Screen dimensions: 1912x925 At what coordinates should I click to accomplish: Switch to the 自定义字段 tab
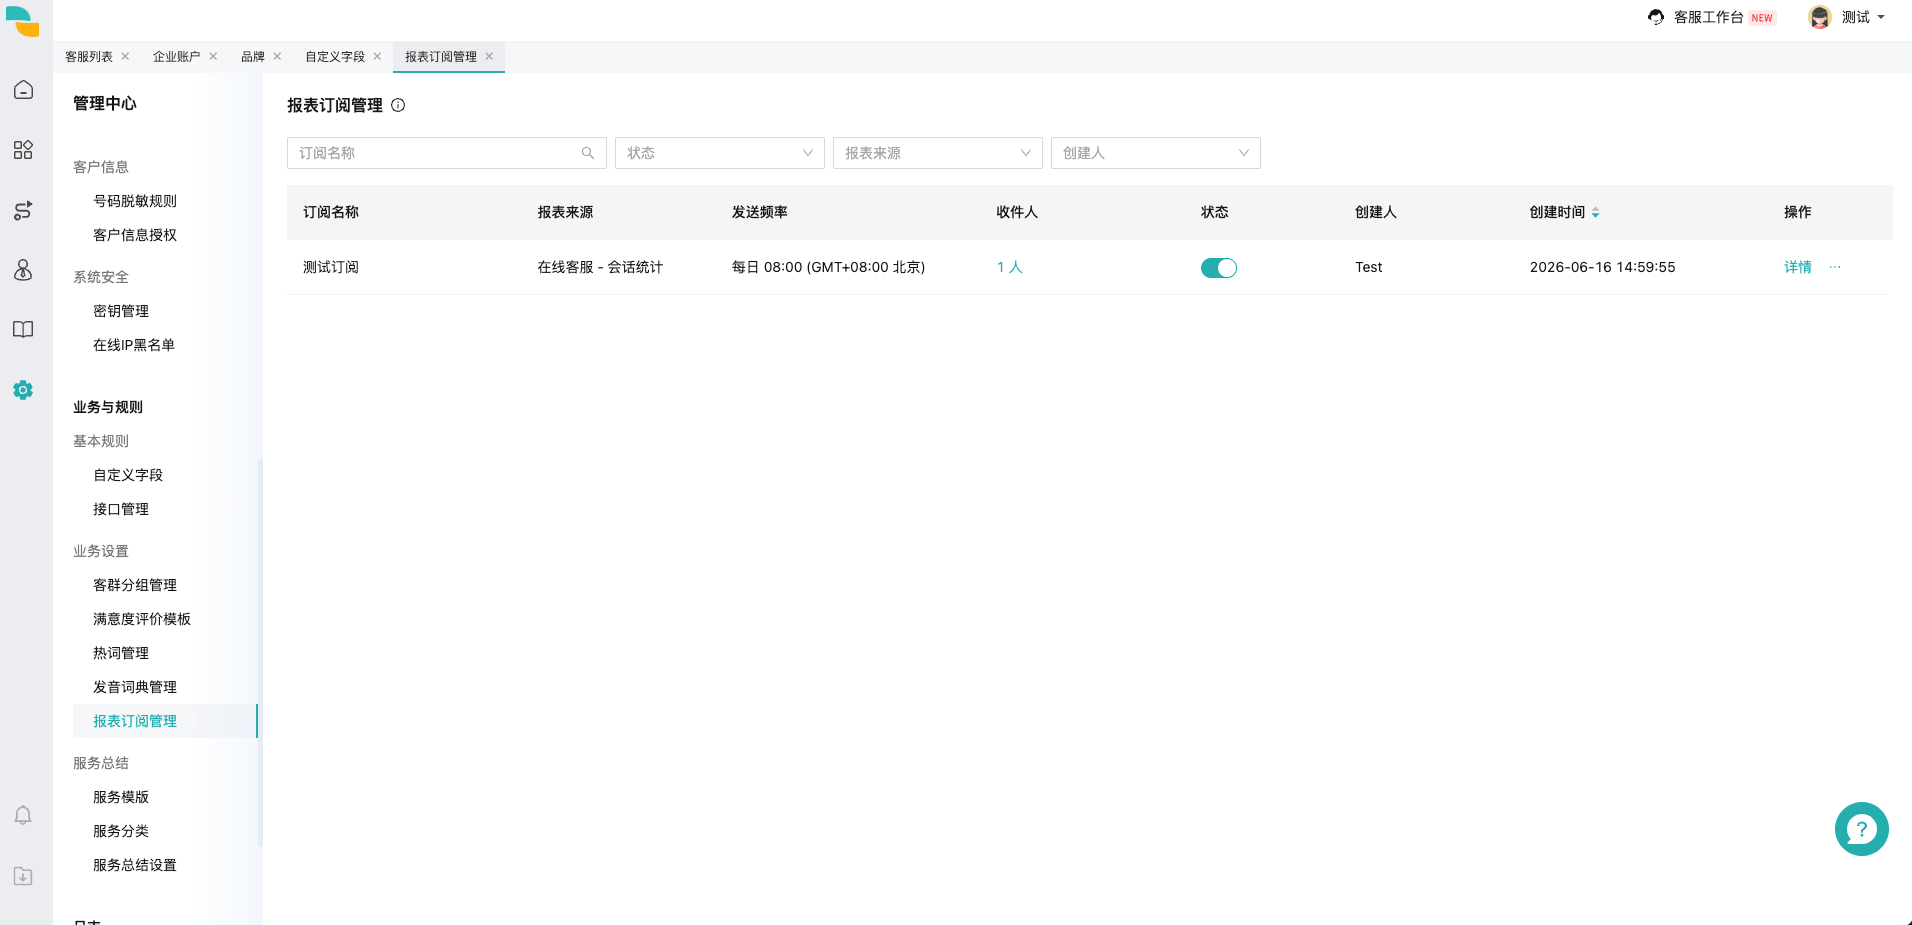335,57
